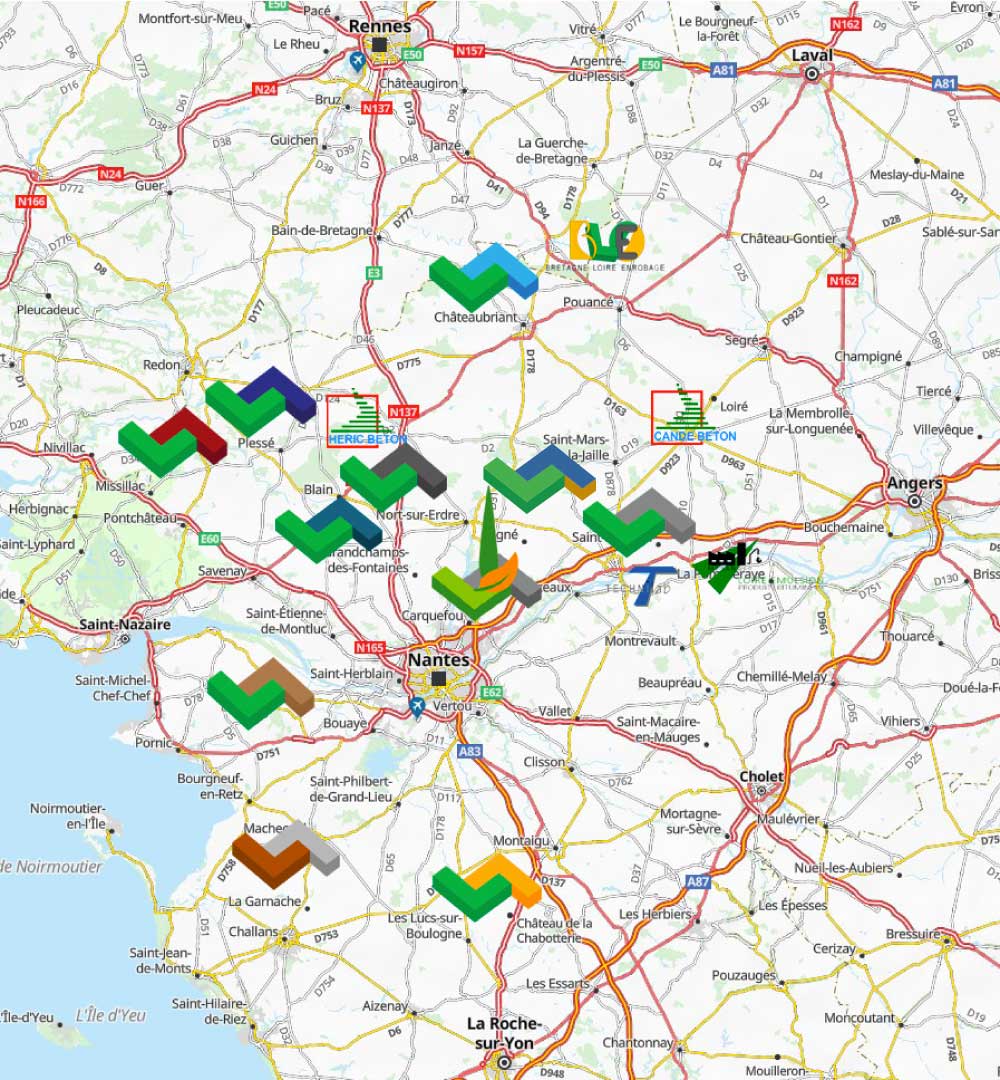
Task: Click the "Pontchâteau" town label
Action: click(140, 518)
